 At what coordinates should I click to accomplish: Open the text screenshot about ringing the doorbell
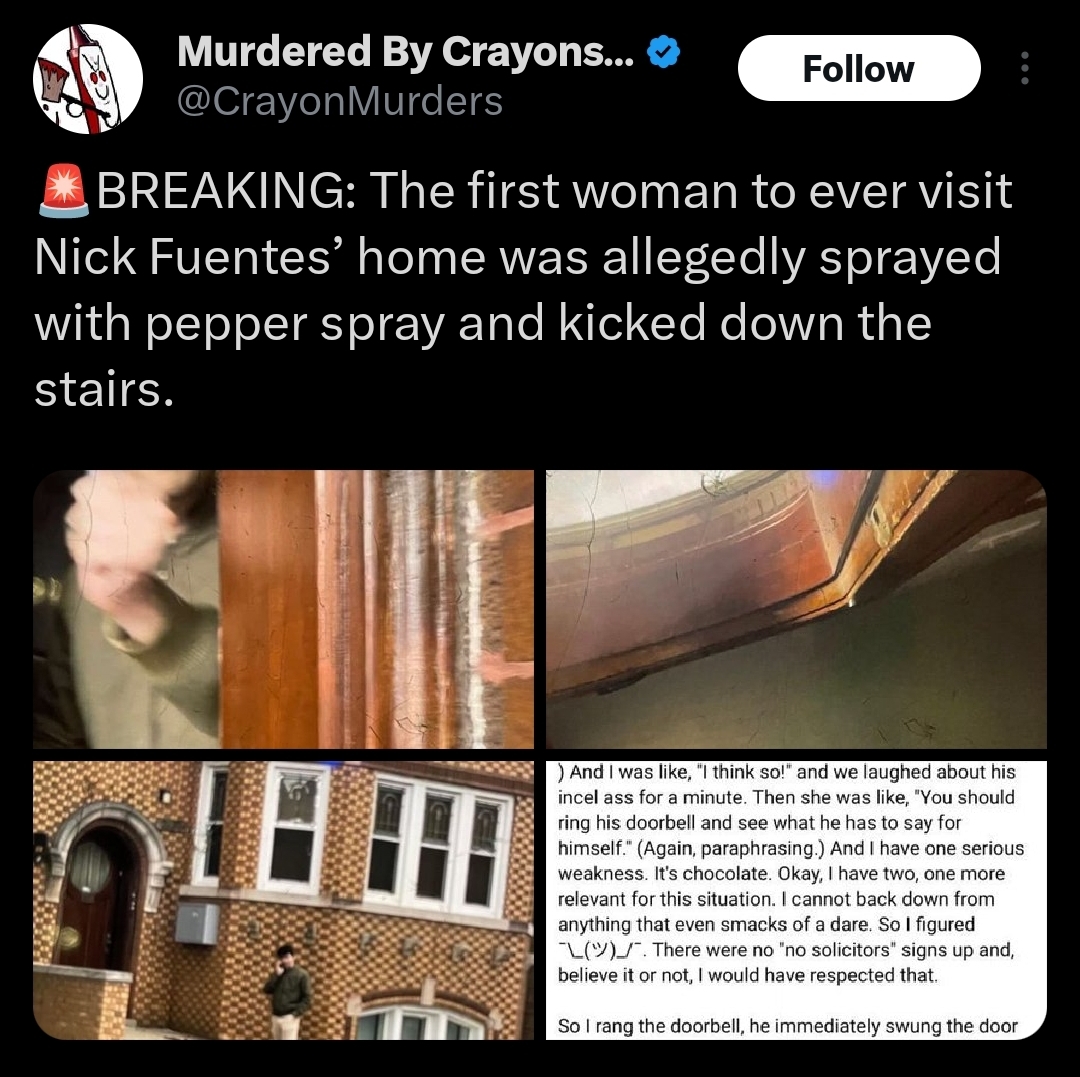(796, 900)
